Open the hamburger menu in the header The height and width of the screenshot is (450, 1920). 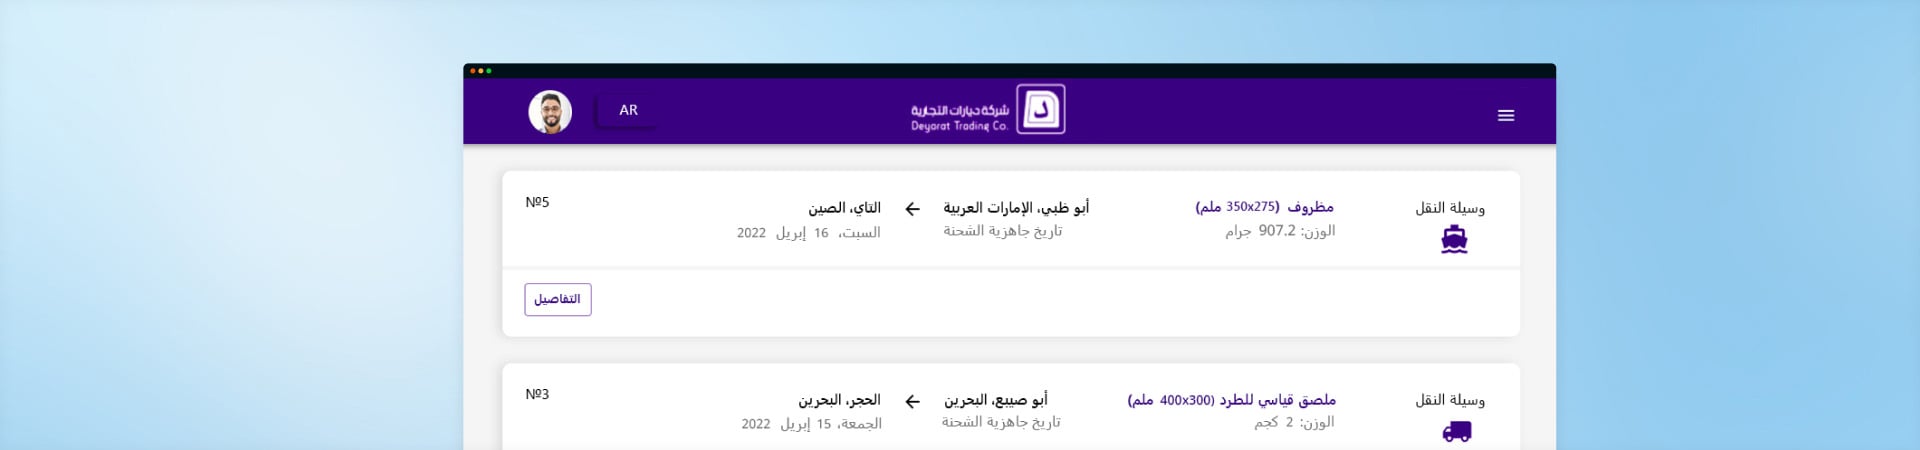[1505, 116]
